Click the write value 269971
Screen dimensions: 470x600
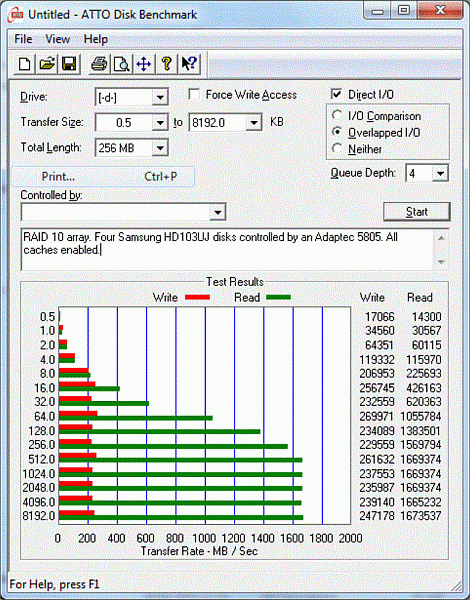377,416
